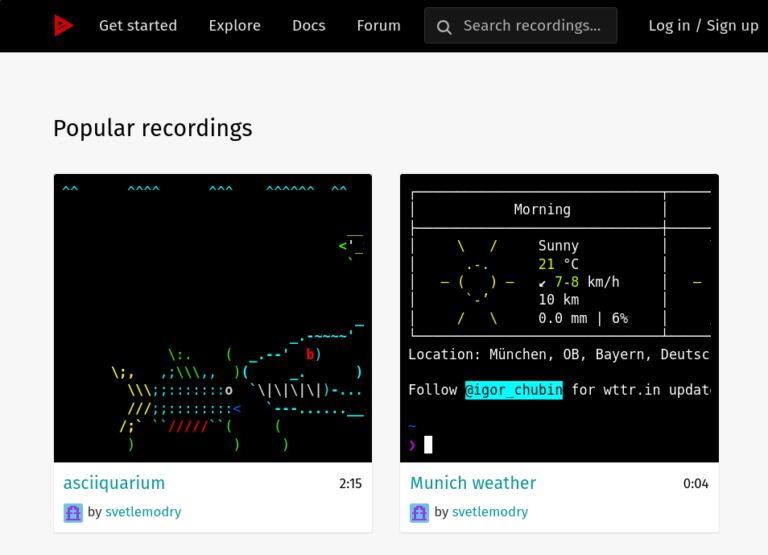Click the Popular recordings heading
The width and height of the screenshot is (768, 555).
tap(153, 128)
